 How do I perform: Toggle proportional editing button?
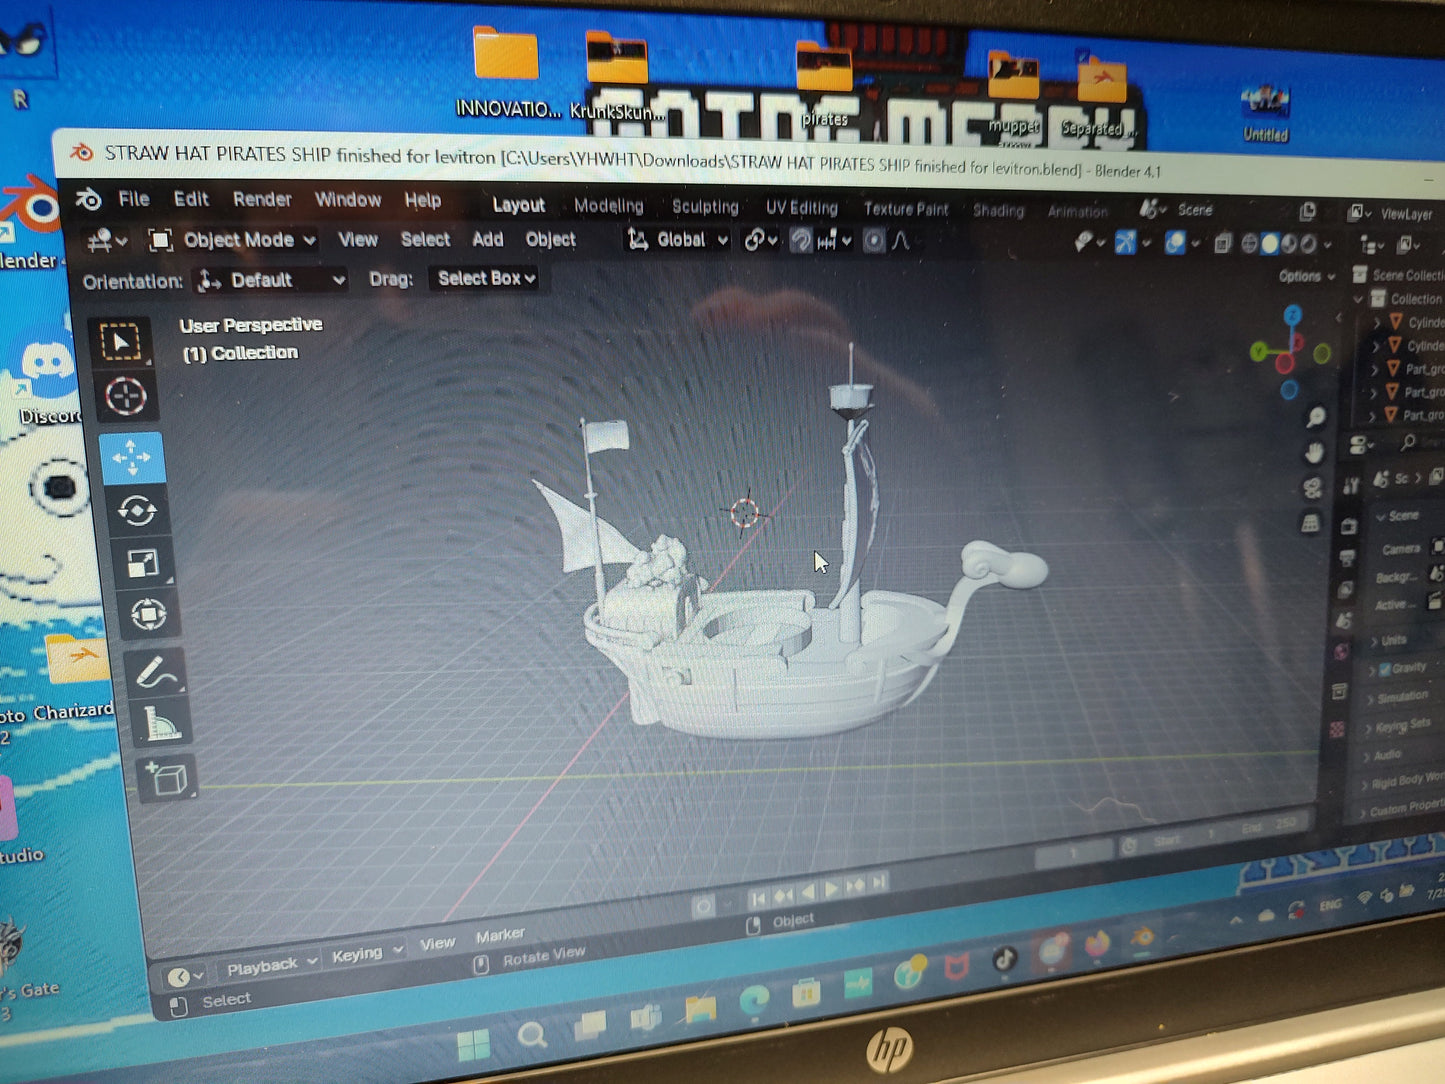873,241
